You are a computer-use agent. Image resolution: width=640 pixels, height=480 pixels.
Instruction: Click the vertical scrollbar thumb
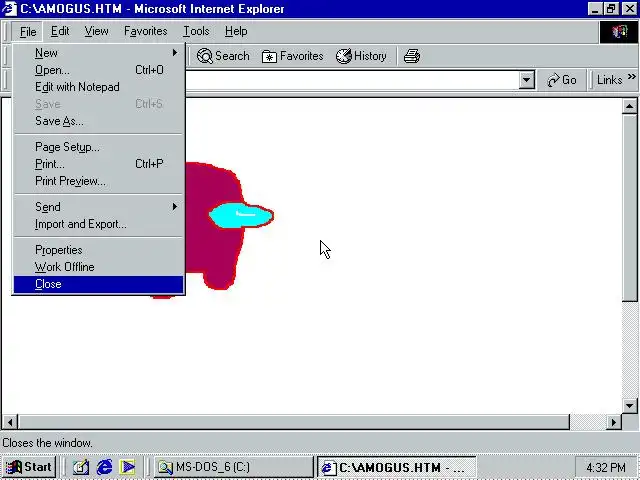(x=629, y=208)
